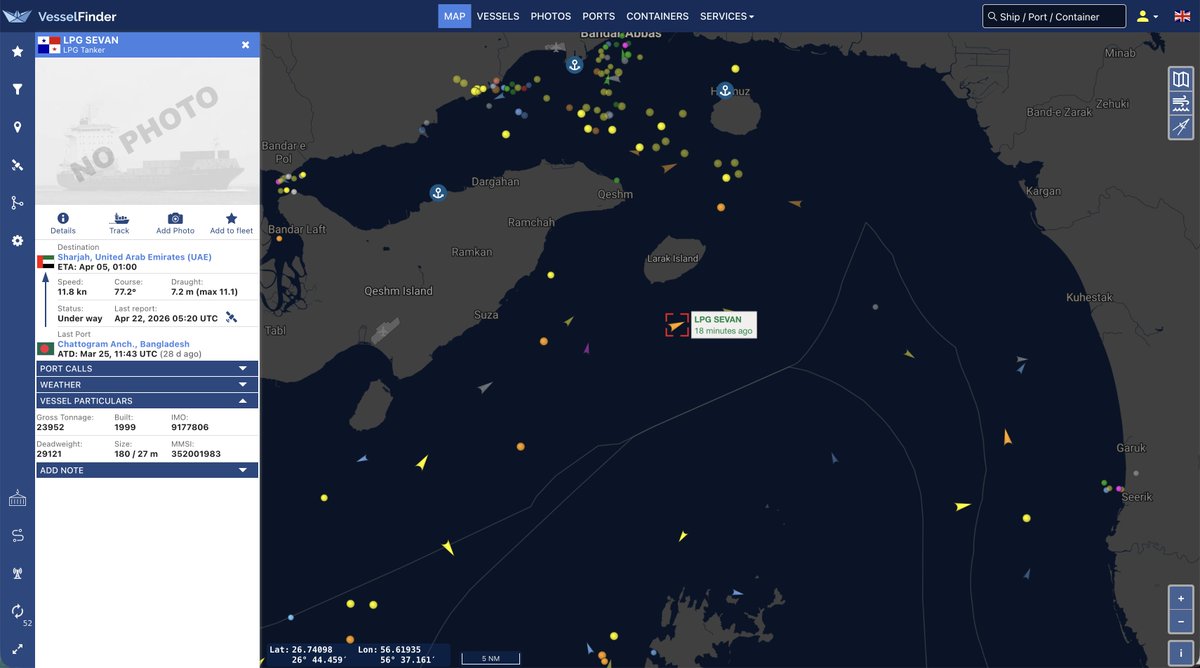Image resolution: width=1200 pixels, height=668 pixels.
Task: Open favorites star in left sidebar
Action: pyautogui.click(x=17, y=51)
